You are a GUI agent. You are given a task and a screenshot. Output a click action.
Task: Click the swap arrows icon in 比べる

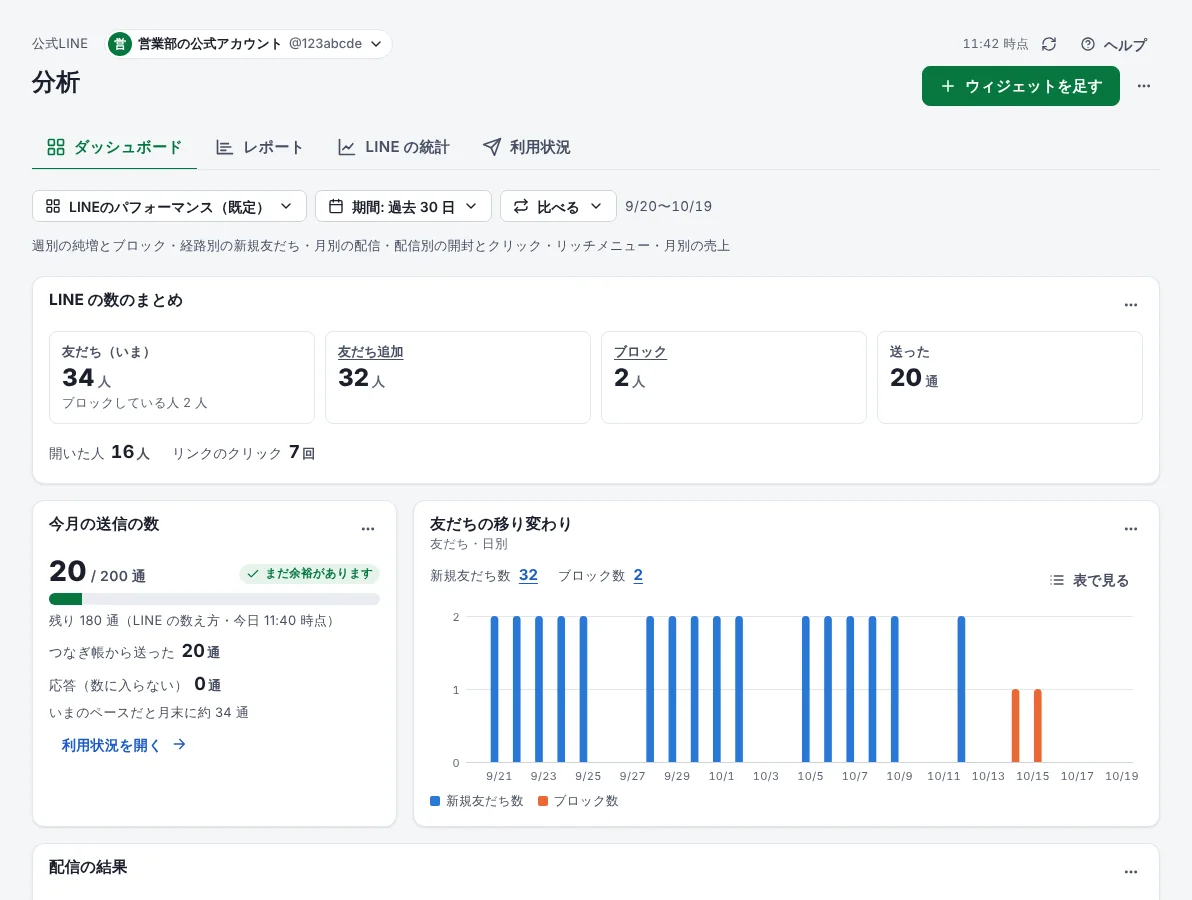click(521, 206)
